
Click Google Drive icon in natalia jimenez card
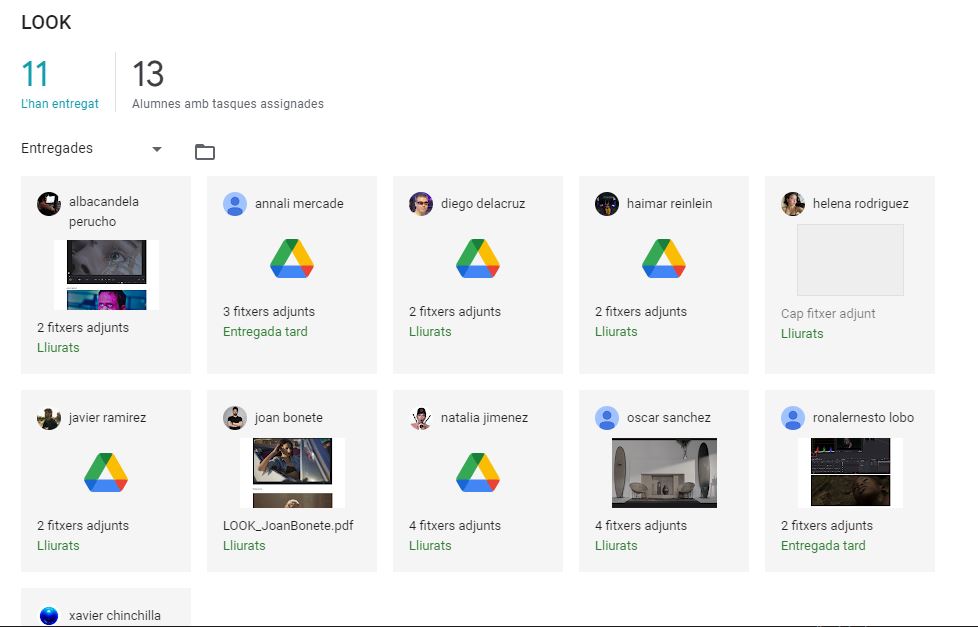click(478, 473)
